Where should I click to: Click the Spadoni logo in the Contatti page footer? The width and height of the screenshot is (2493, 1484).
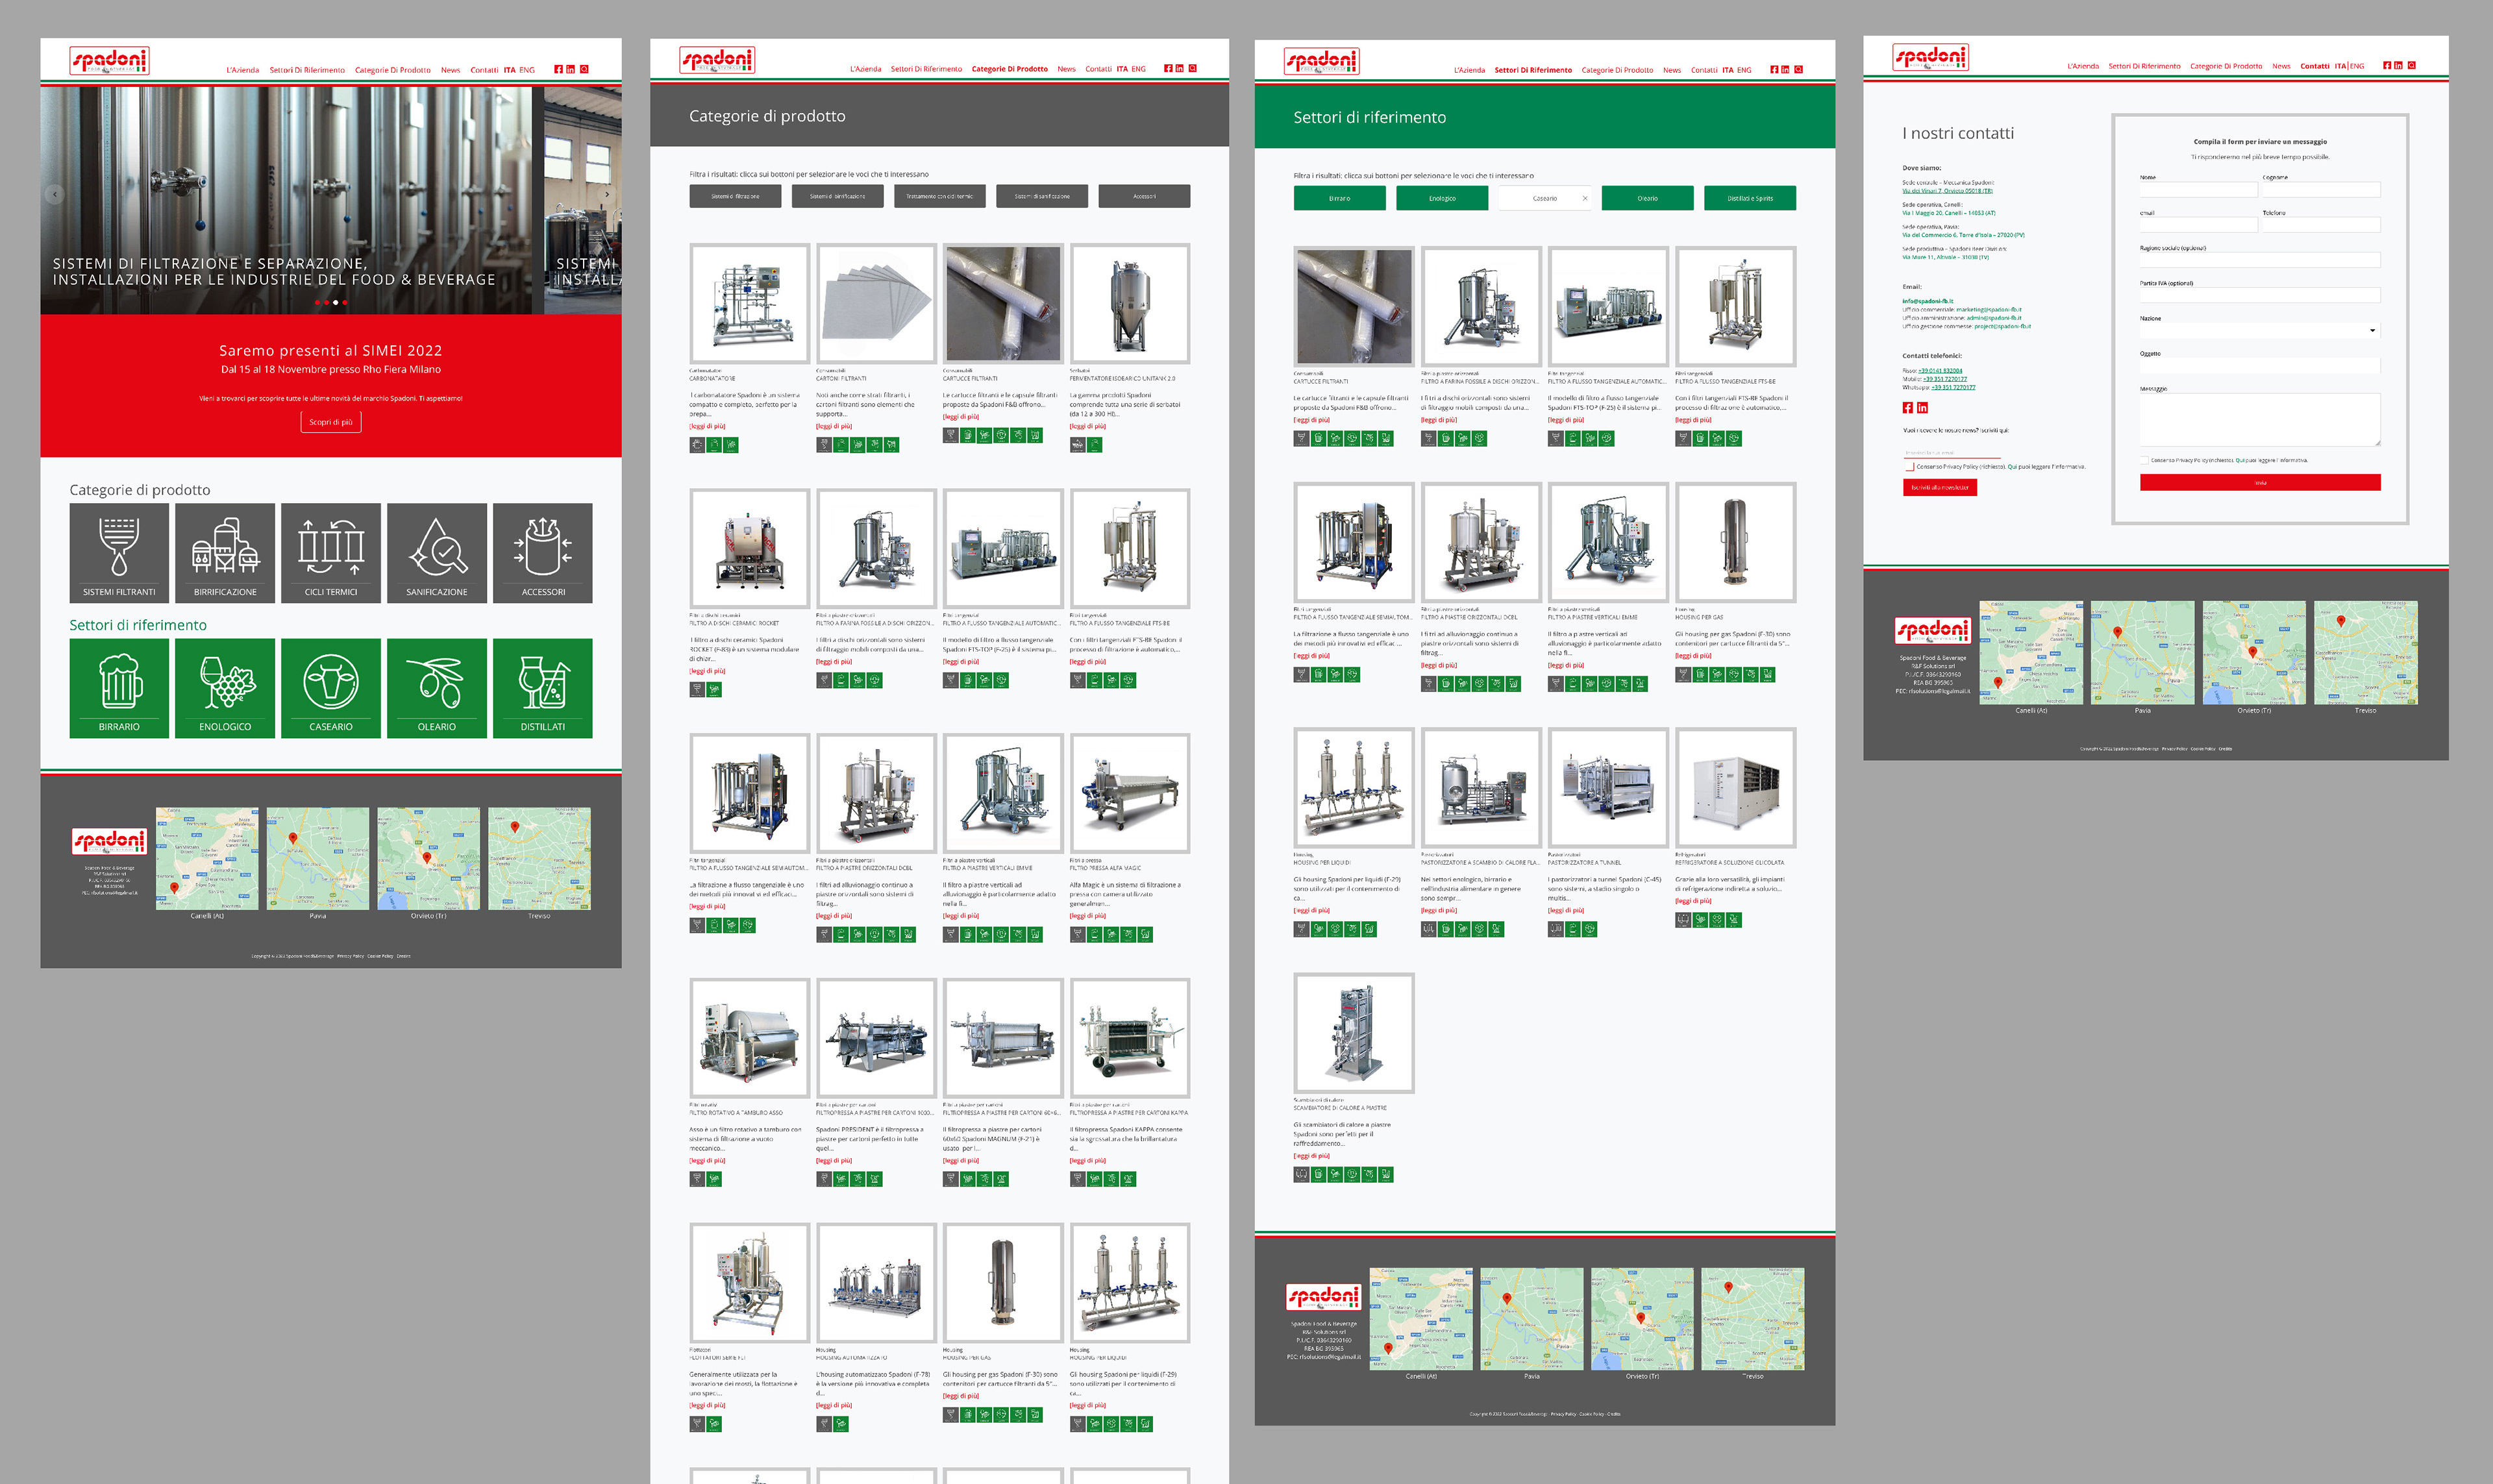pos(1932,630)
